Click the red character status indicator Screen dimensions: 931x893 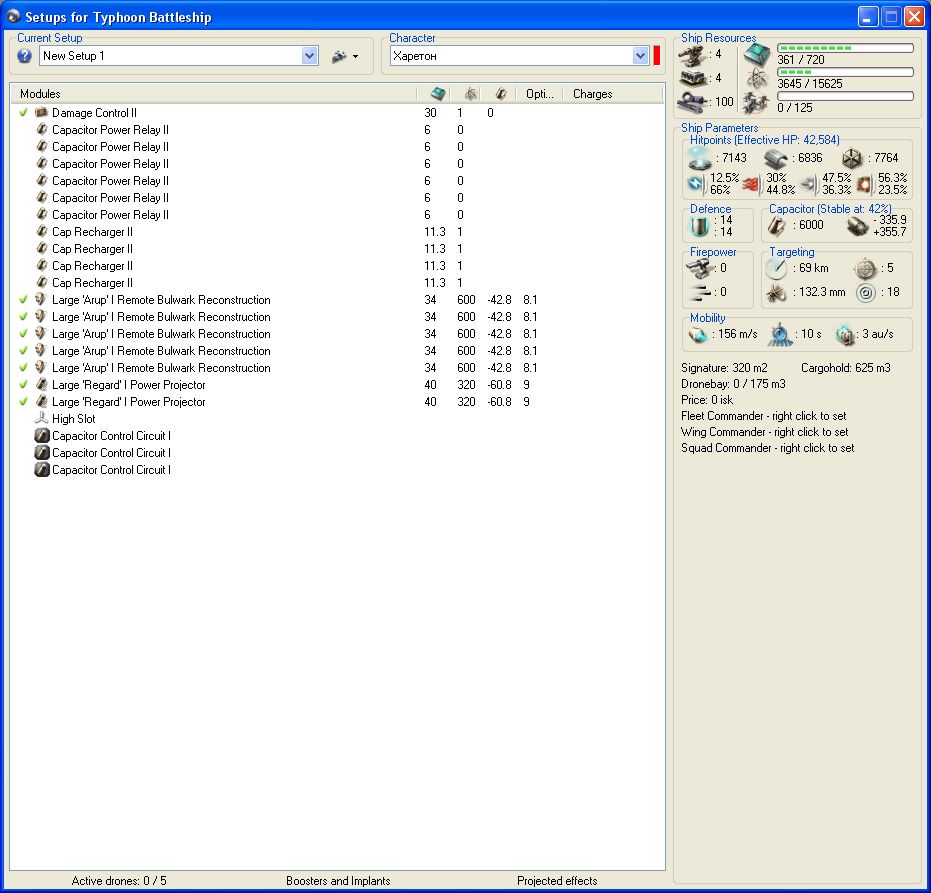tap(657, 56)
